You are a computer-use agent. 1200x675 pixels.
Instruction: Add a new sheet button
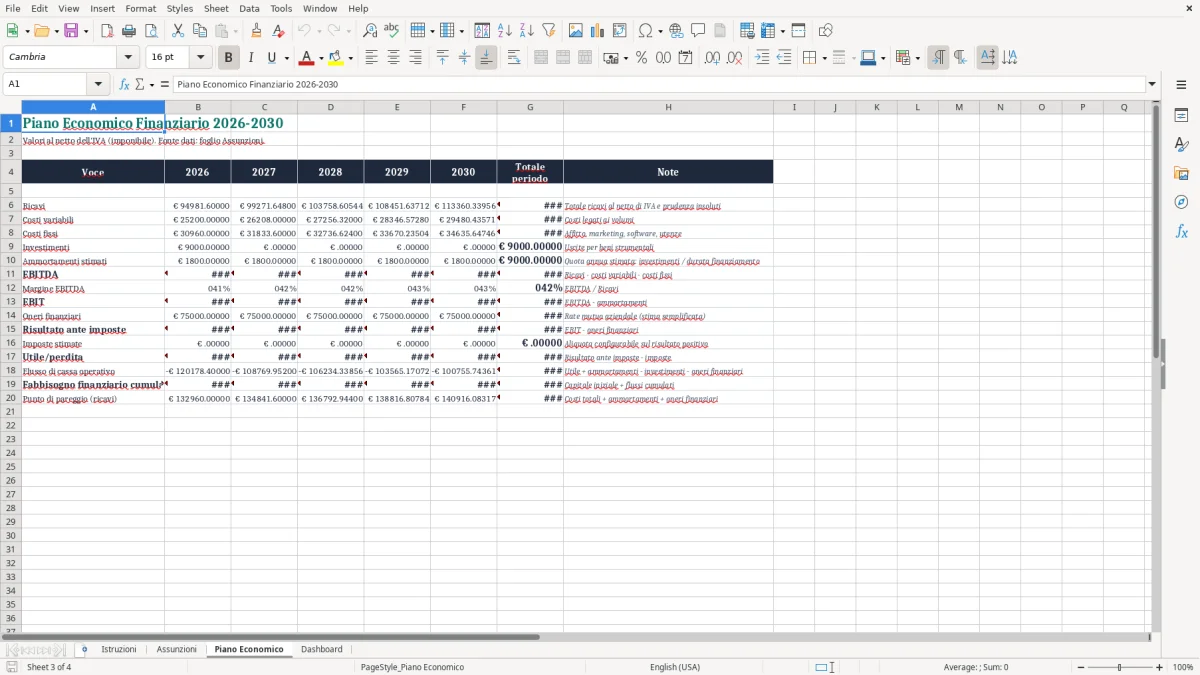click(x=84, y=649)
